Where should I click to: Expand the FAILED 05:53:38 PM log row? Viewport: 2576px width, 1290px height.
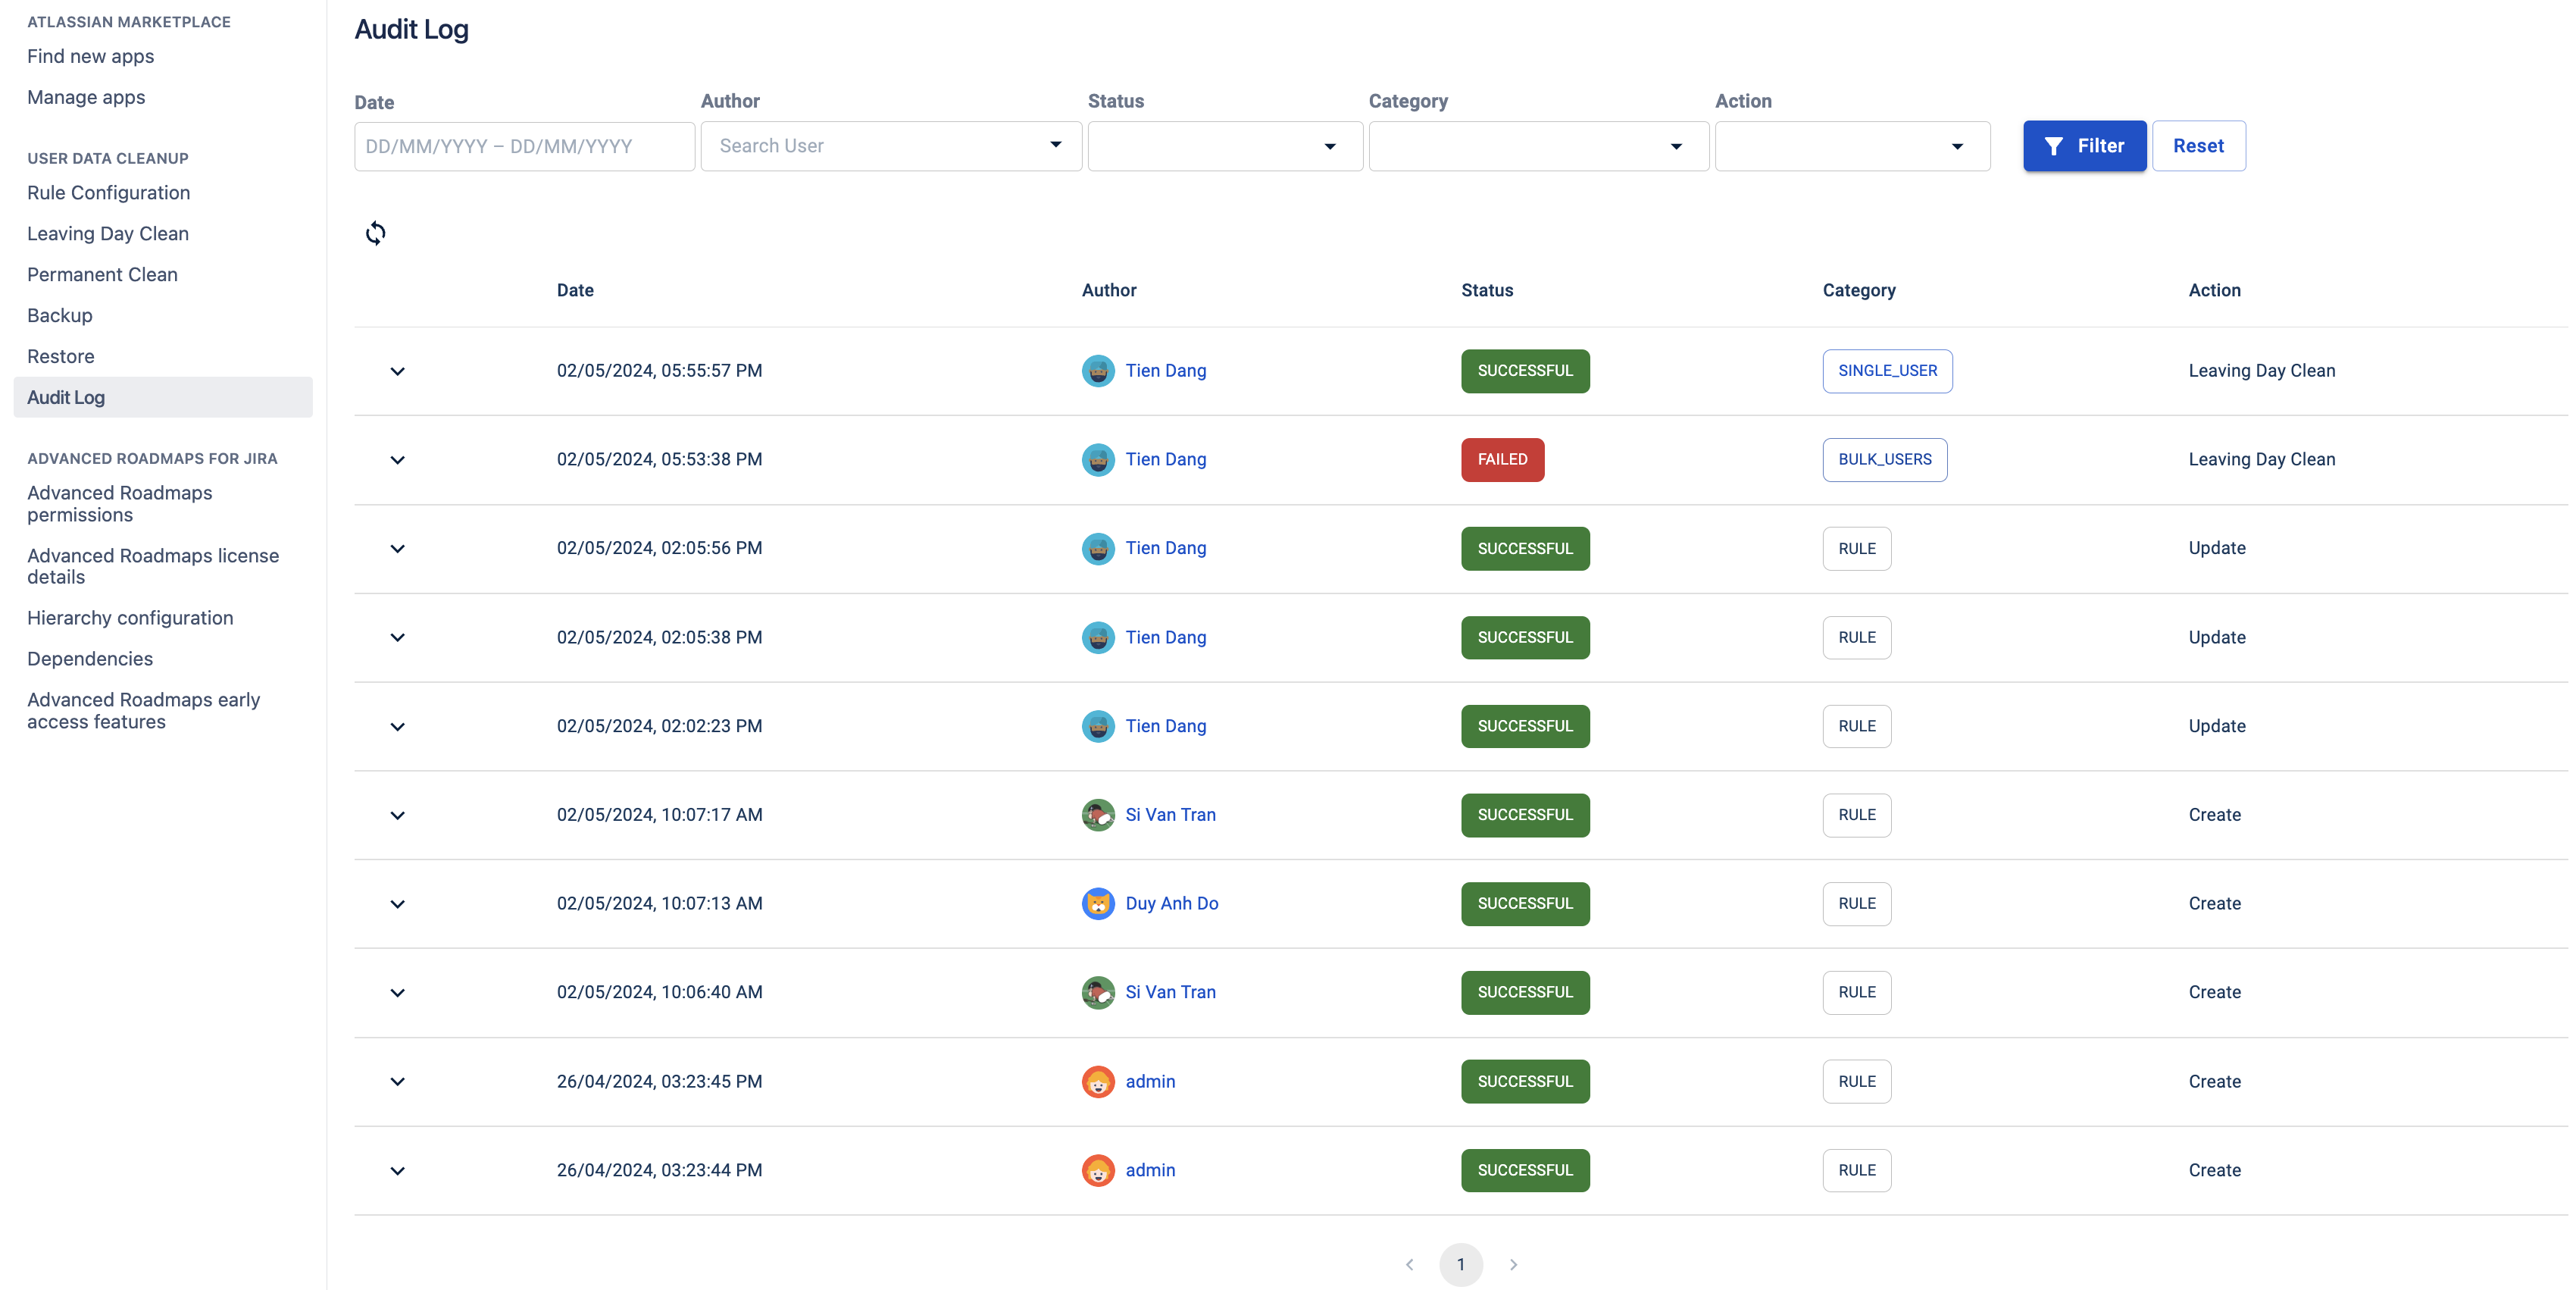pos(397,460)
